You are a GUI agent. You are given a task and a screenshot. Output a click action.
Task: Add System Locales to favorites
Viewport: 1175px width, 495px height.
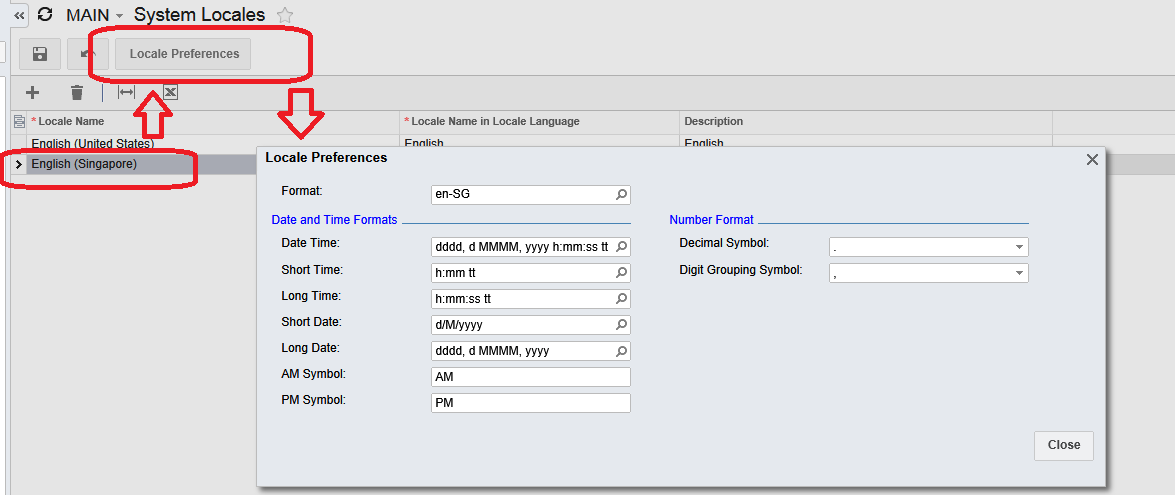(x=285, y=15)
